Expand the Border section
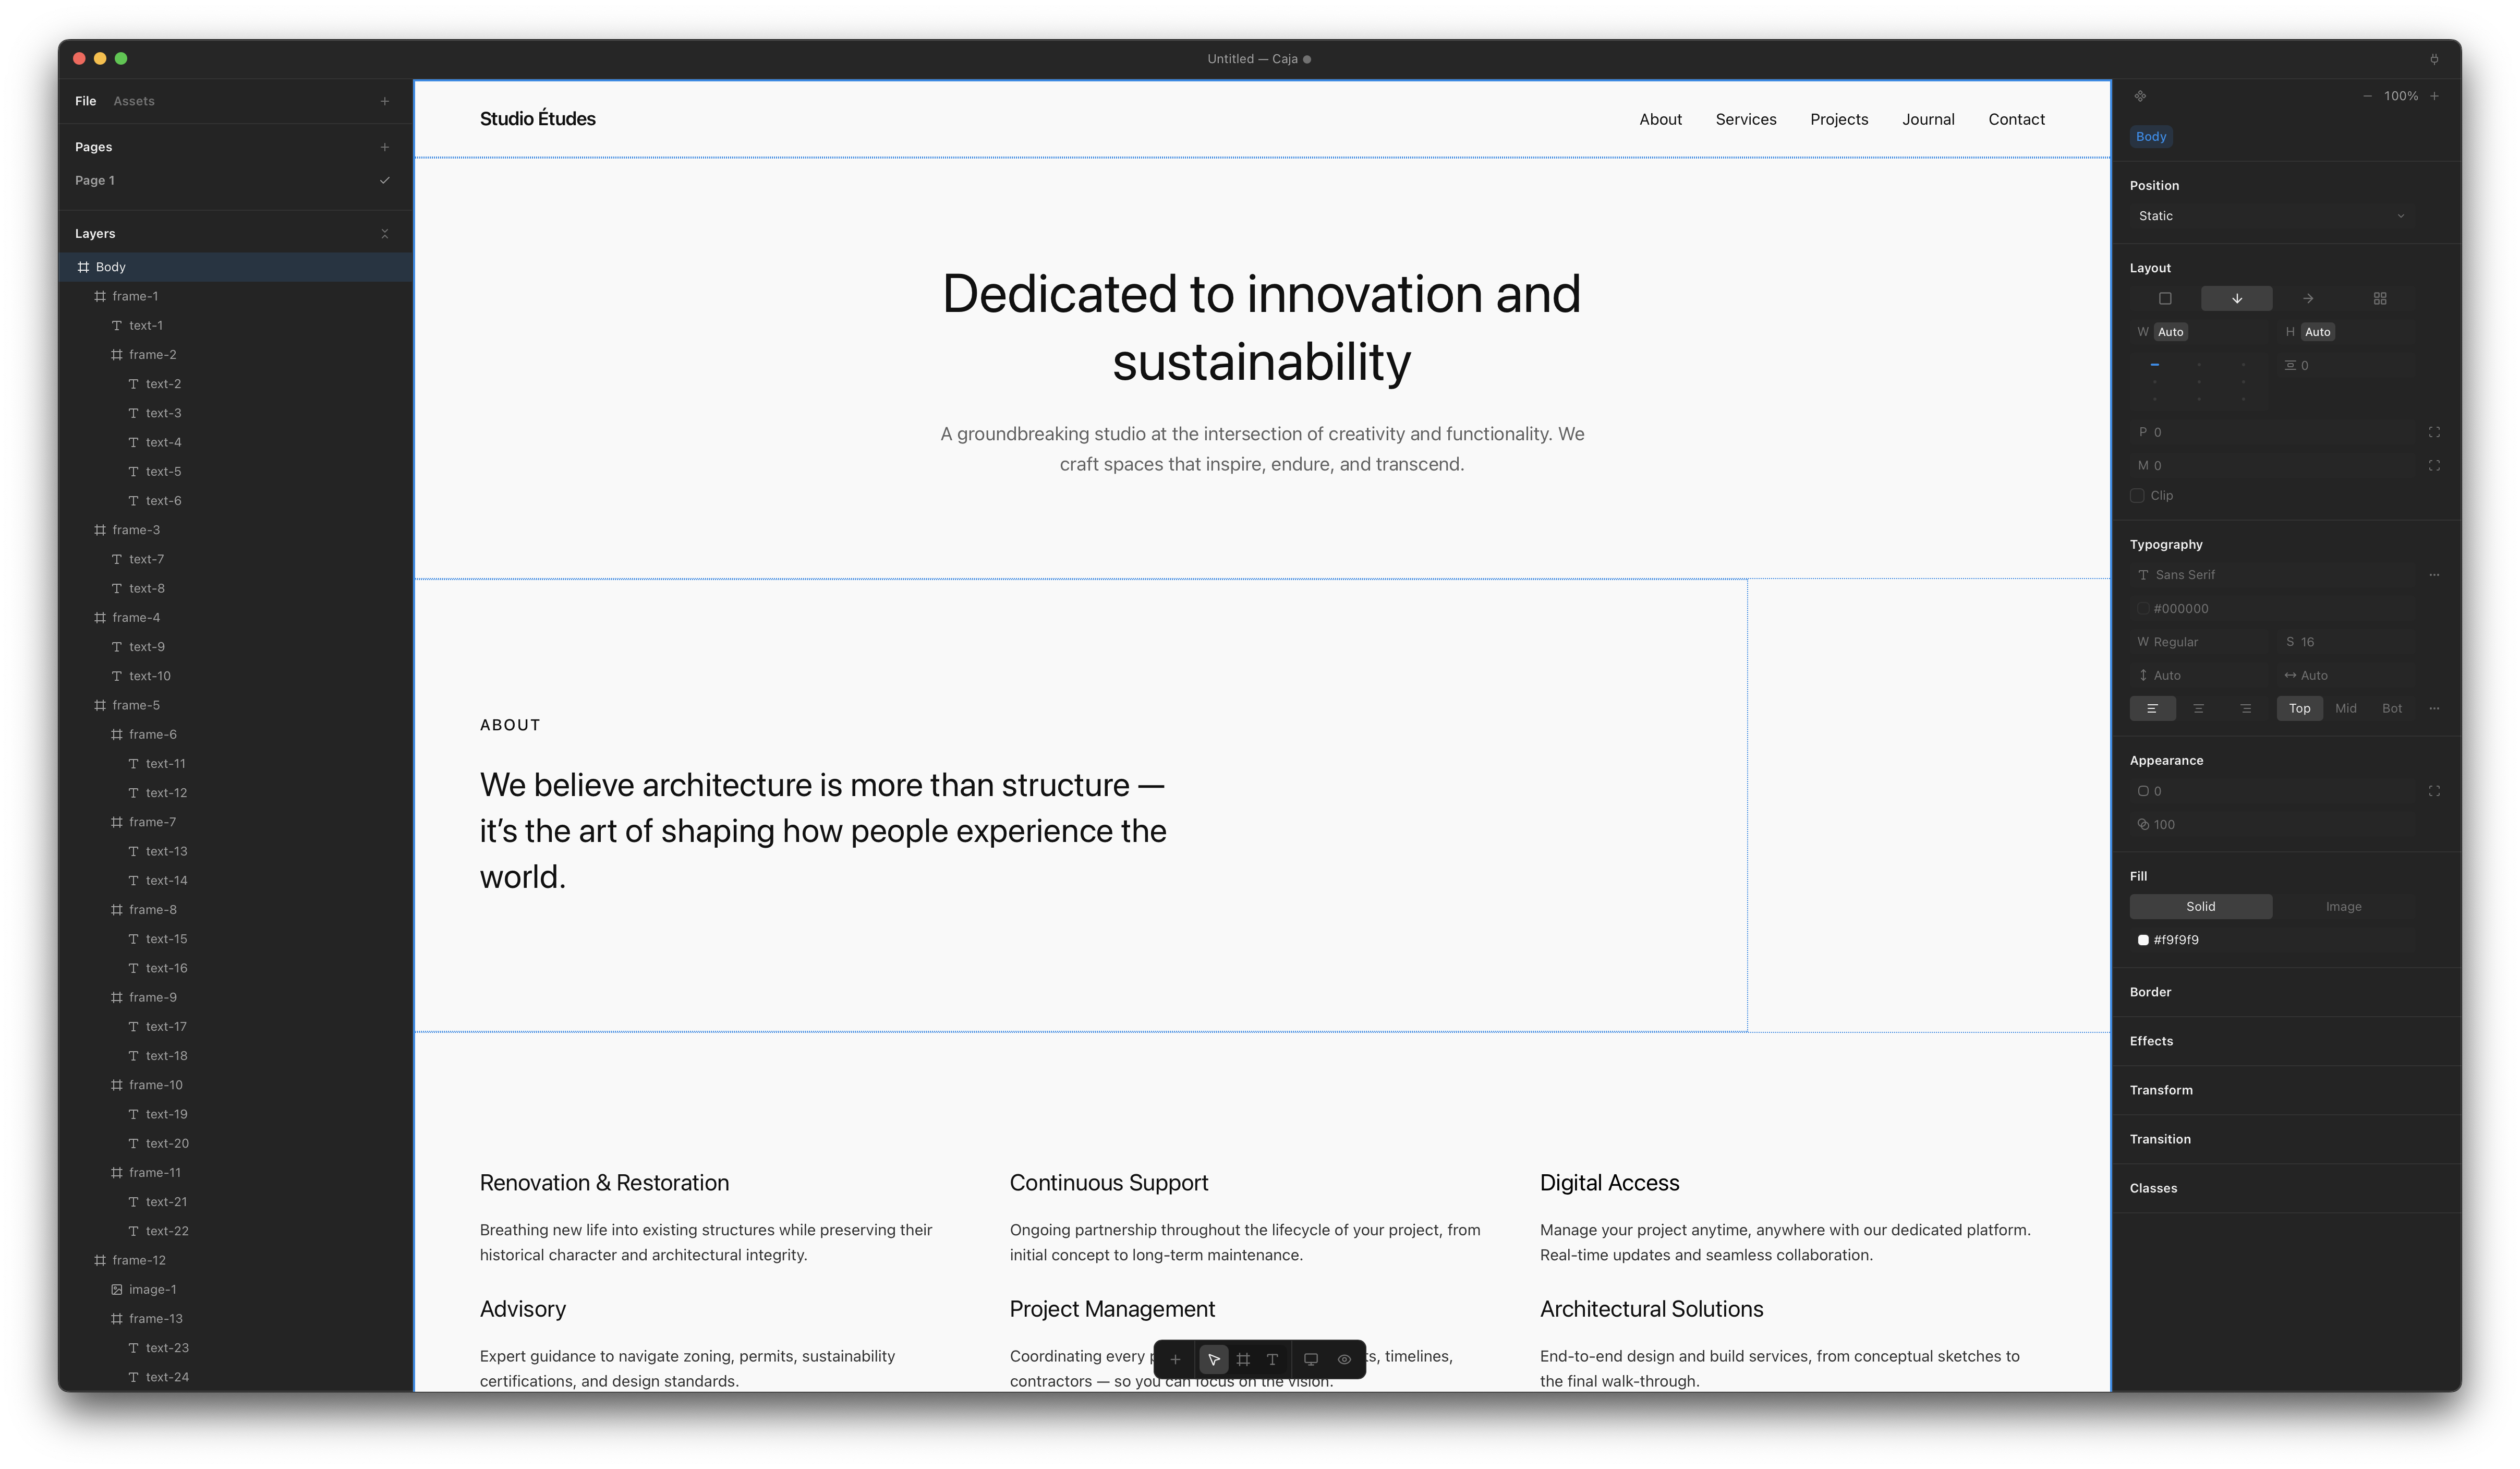 [2150, 992]
